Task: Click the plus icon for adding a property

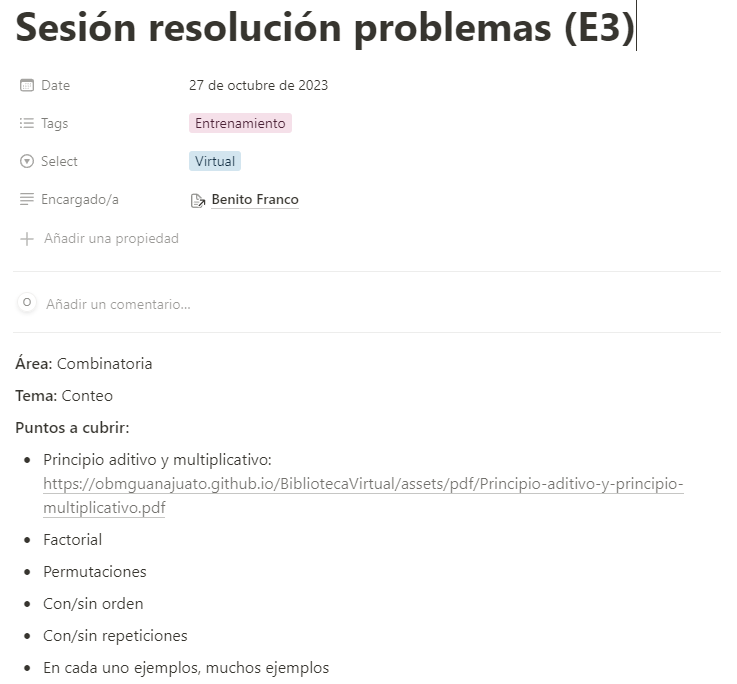Action: pyautogui.click(x=27, y=239)
